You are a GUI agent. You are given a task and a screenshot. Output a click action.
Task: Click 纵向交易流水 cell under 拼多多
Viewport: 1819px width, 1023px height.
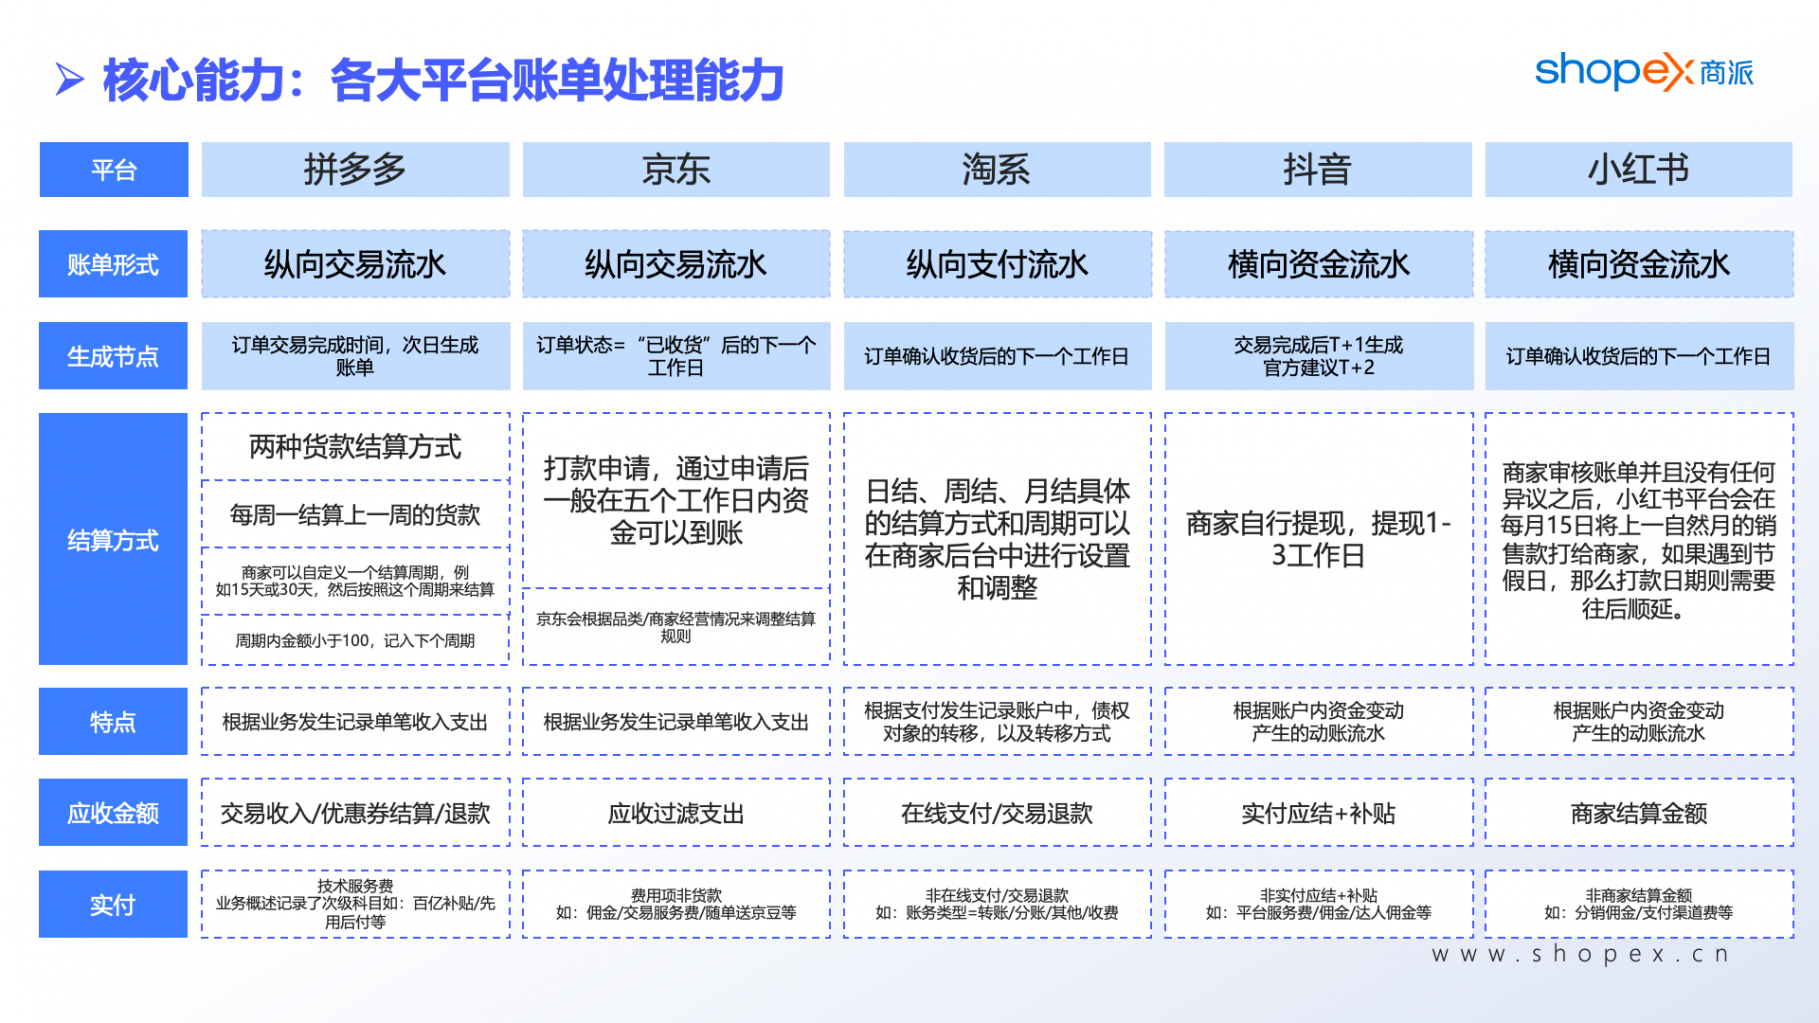[355, 264]
